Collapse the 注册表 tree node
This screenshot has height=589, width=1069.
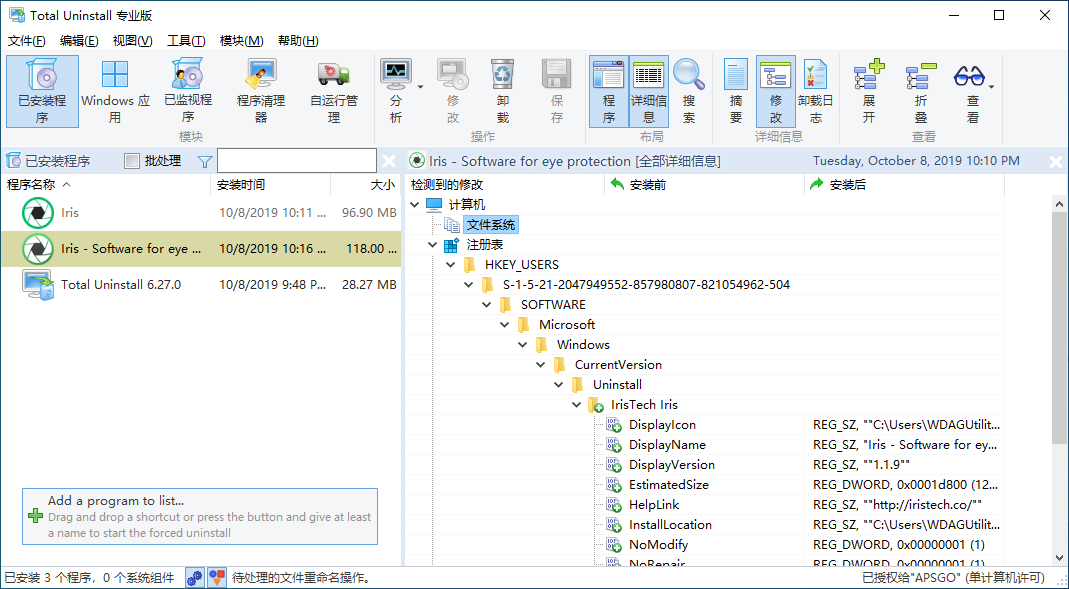tap(433, 245)
